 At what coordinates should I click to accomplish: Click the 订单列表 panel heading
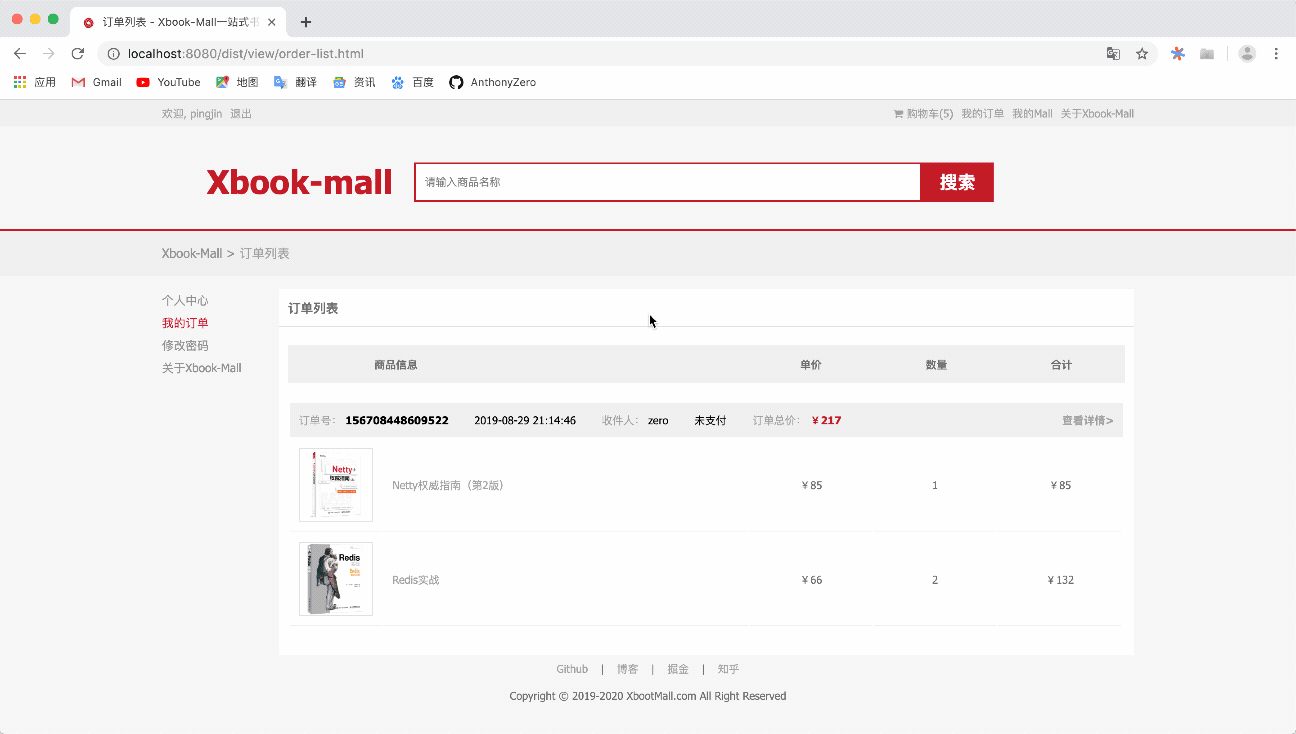pos(313,309)
